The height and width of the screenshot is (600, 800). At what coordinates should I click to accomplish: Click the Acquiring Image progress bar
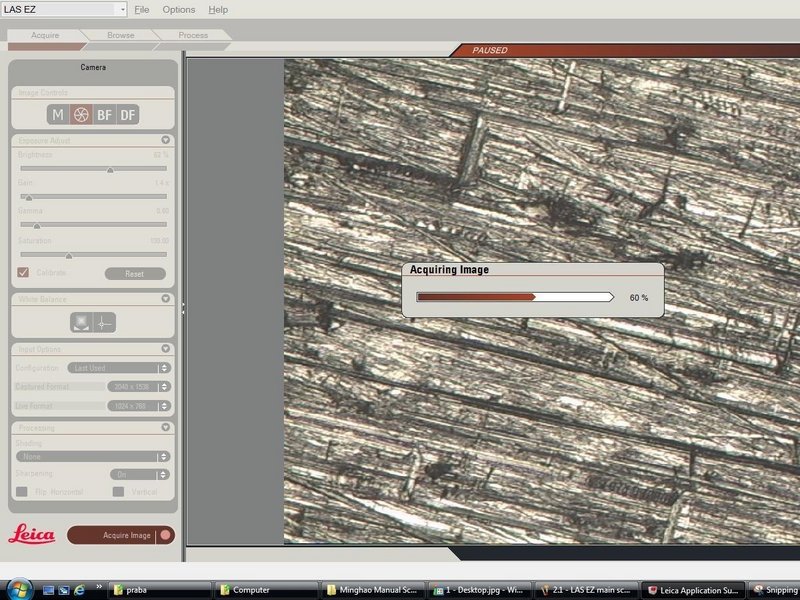pos(515,297)
